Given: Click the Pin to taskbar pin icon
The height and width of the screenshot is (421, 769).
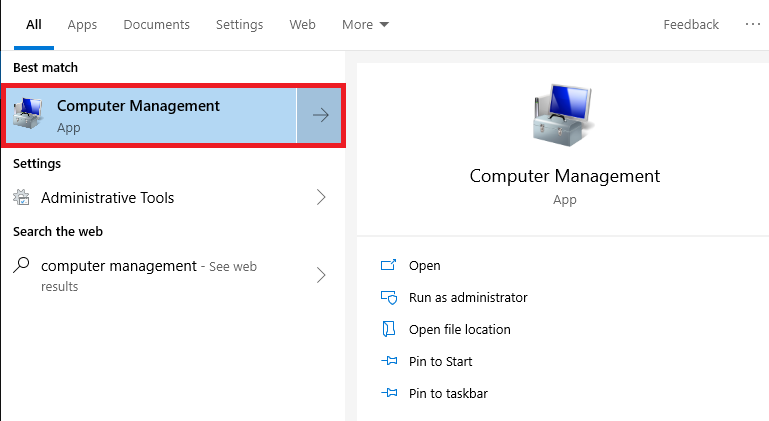Looking at the screenshot, I should pyautogui.click(x=389, y=393).
